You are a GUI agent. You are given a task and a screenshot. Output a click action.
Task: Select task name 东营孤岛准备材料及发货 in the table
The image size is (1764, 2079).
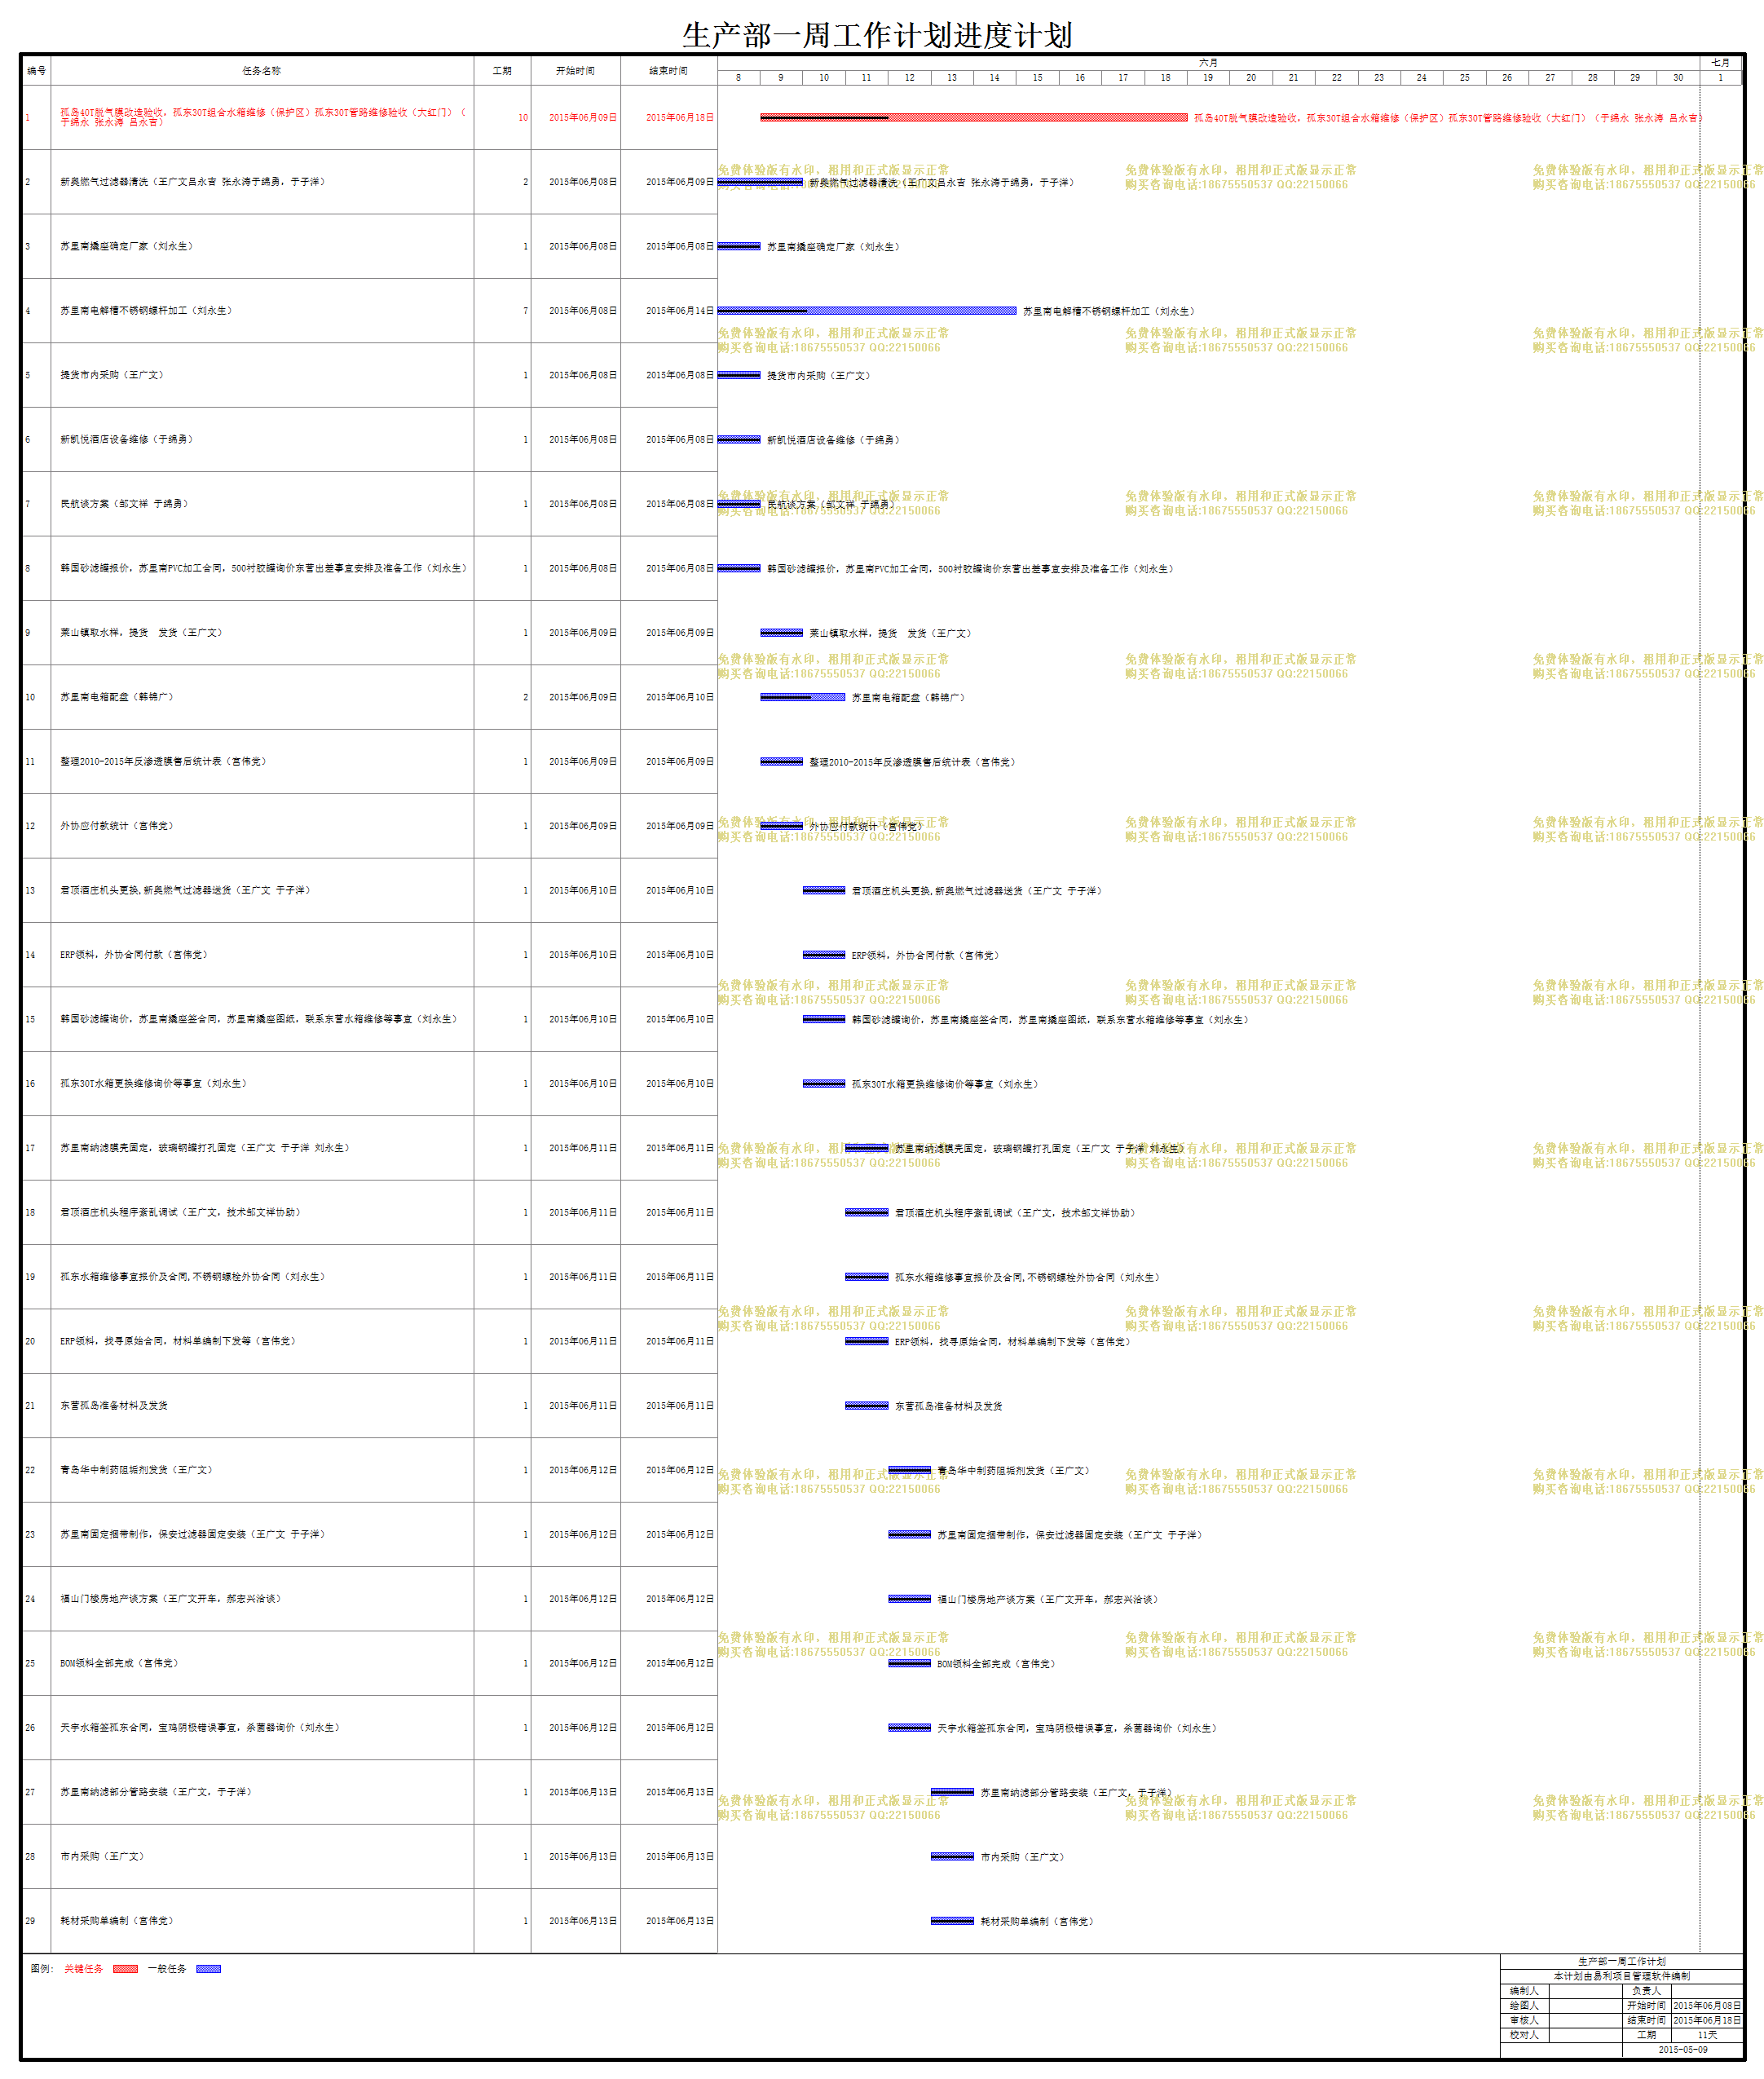[114, 1406]
